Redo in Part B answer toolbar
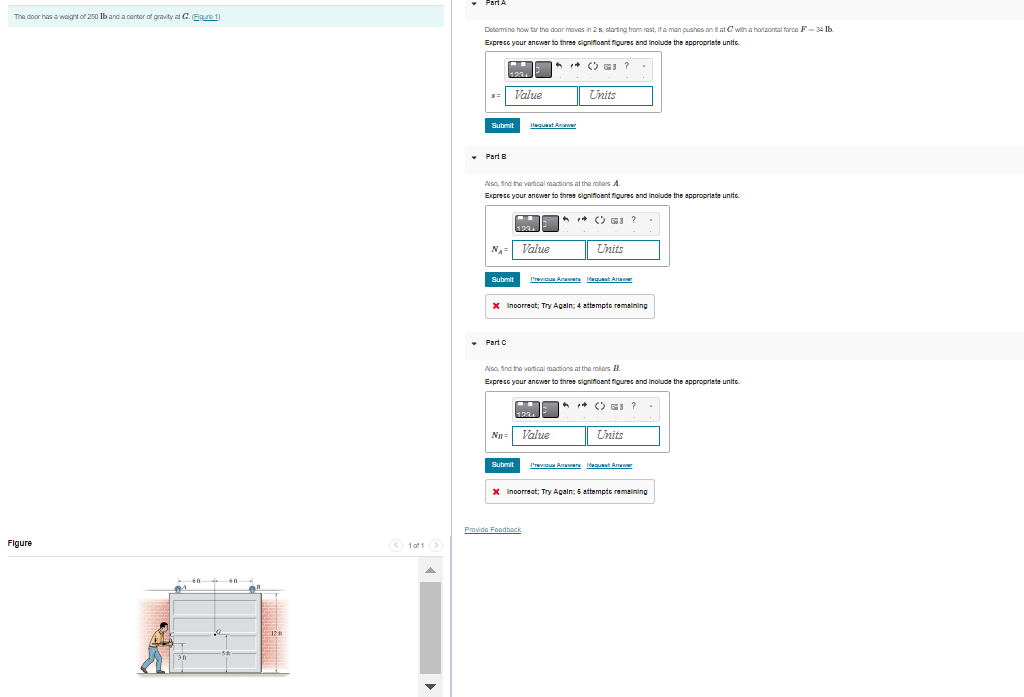This screenshot has width=1024, height=697. pos(583,220)
